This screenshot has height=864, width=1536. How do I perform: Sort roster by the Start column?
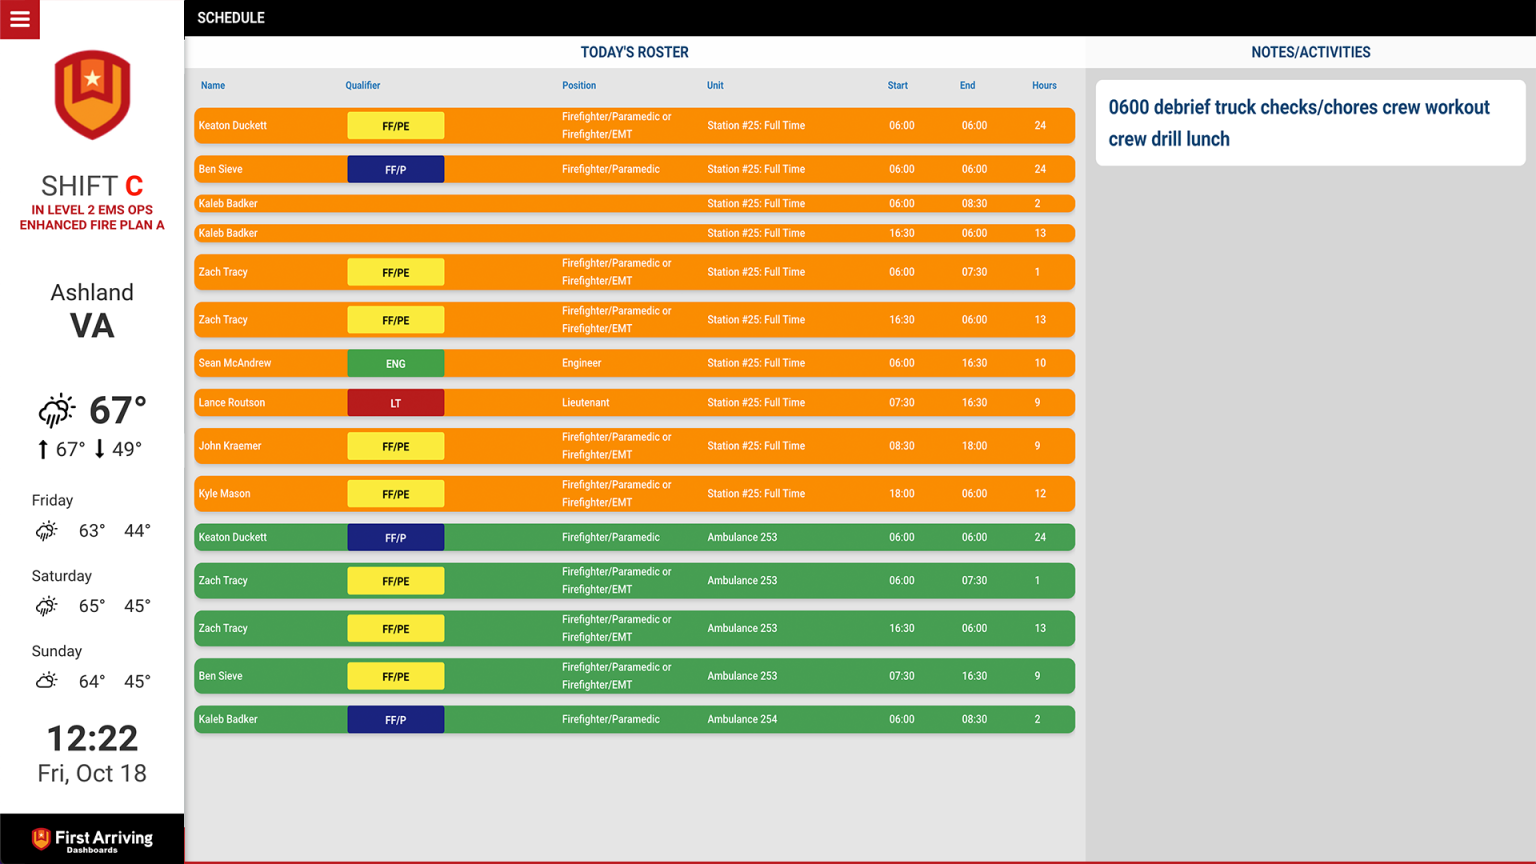click(897, 85)
